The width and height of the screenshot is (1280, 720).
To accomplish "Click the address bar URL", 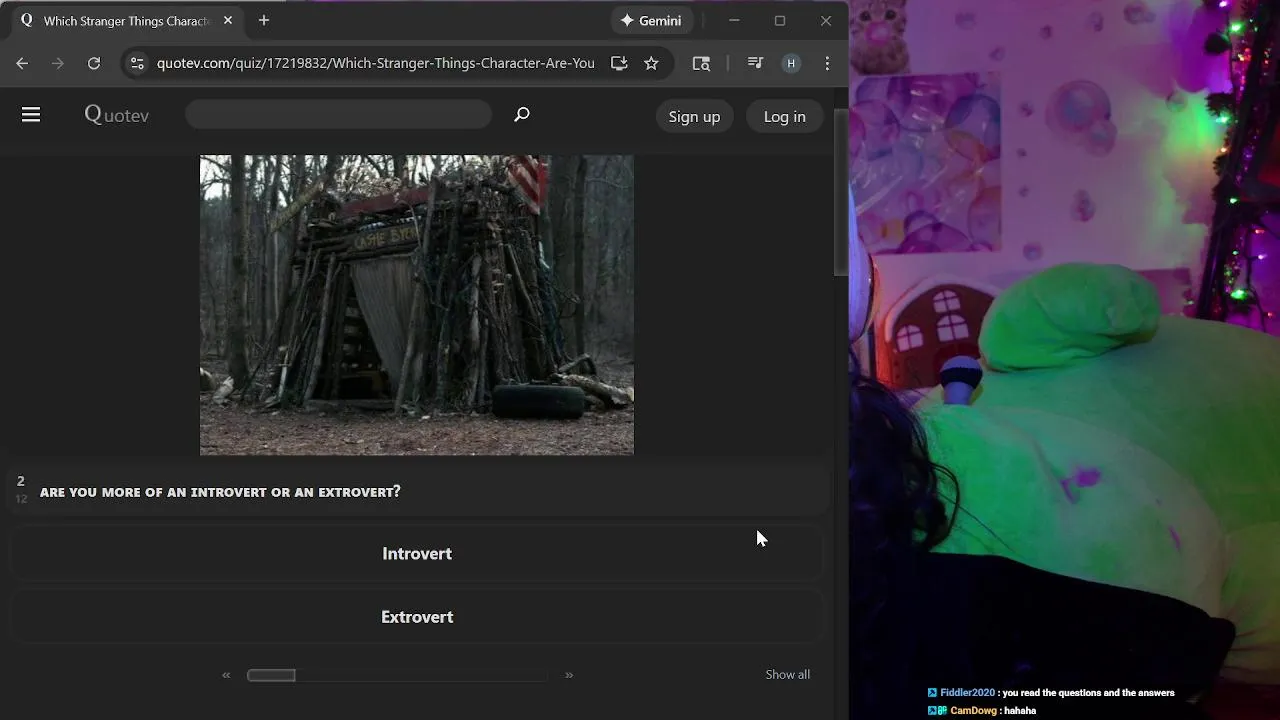I will coord(375,63).
